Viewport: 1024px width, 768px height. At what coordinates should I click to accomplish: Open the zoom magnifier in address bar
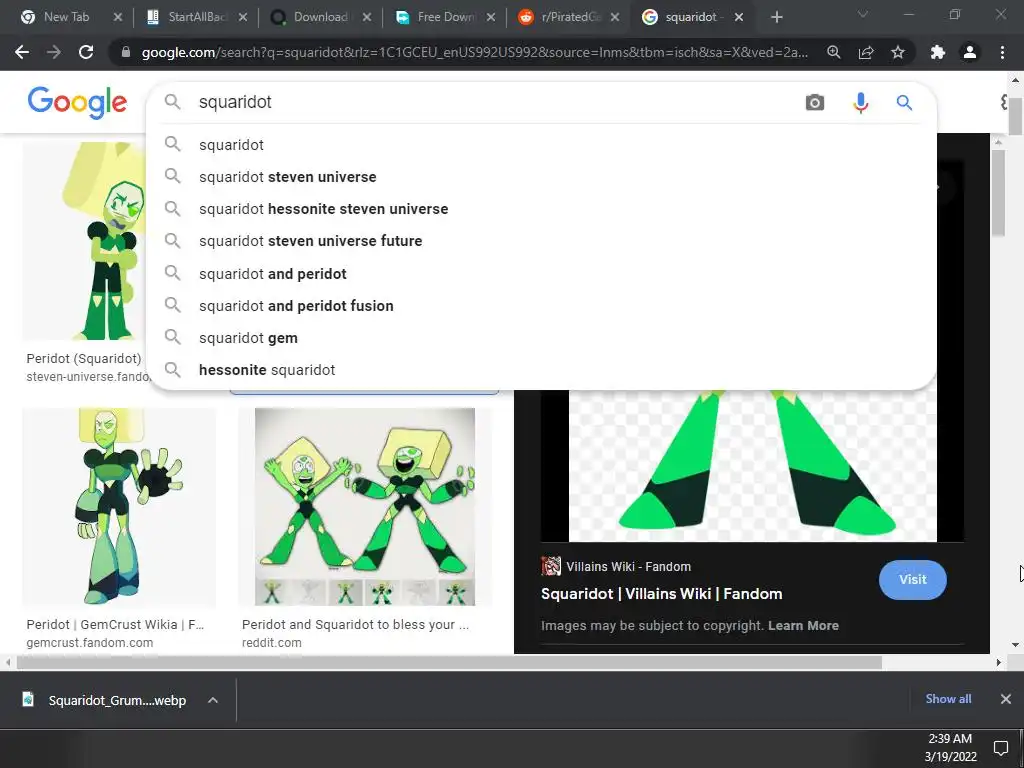click(833, 52)
